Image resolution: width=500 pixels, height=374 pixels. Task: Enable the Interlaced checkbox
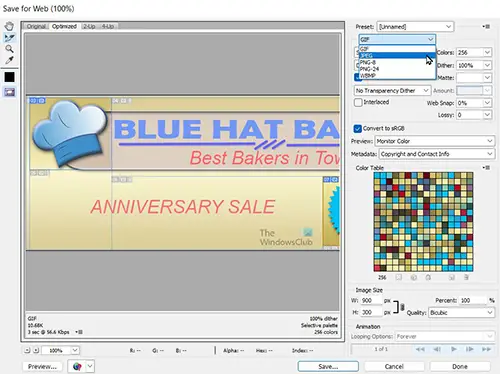[358, 102]
